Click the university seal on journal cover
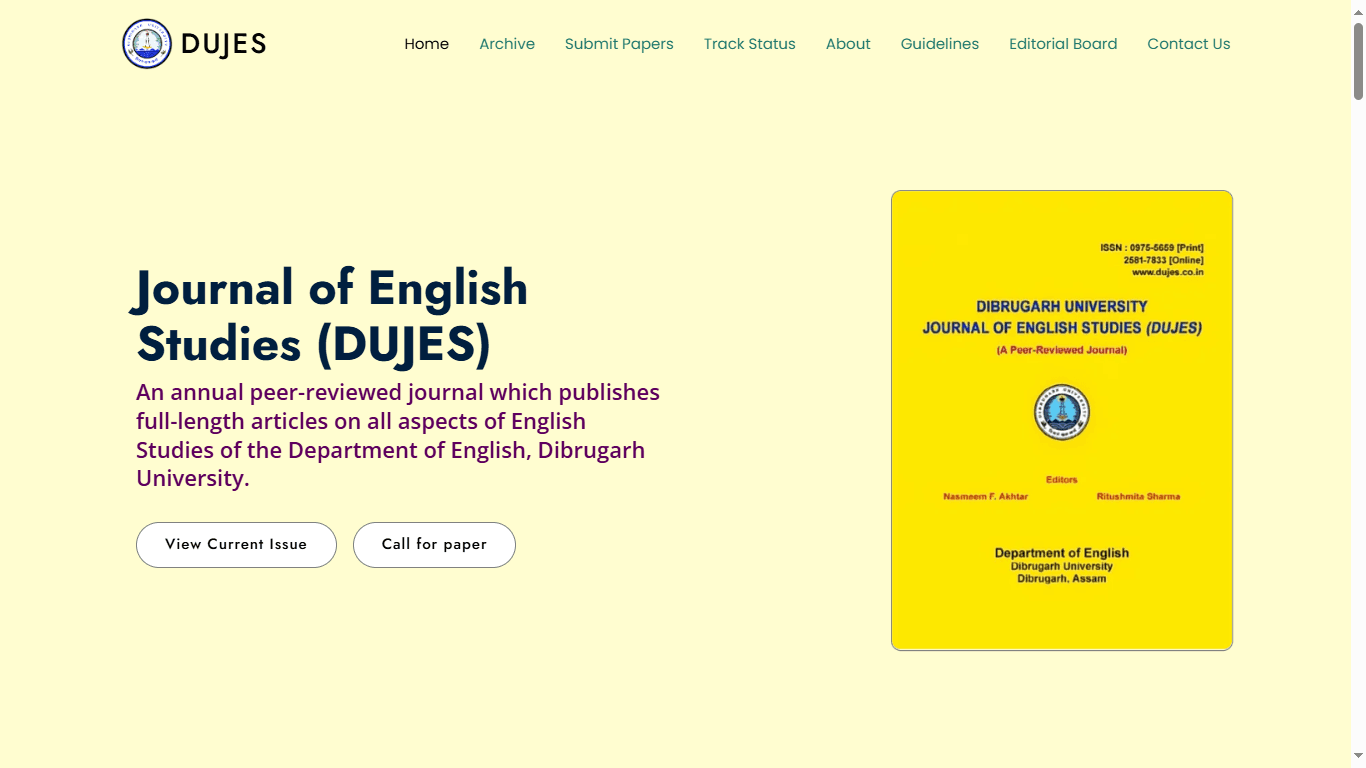Image resolution: width=1366 pixels, height=768 pixels. tap(1061, 413)
